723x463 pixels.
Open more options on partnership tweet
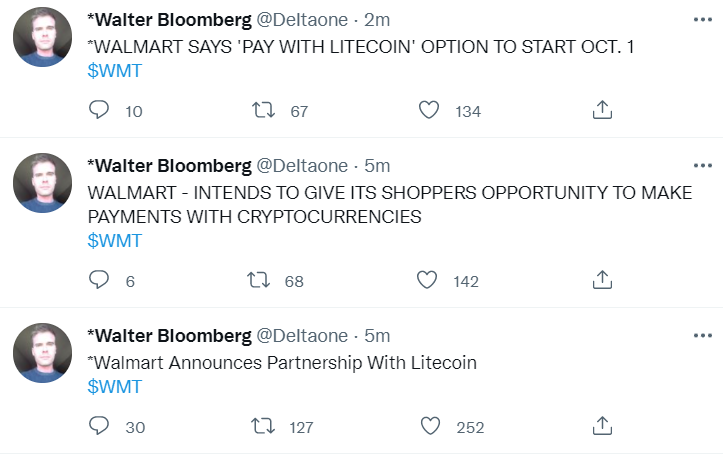(703, 335)
